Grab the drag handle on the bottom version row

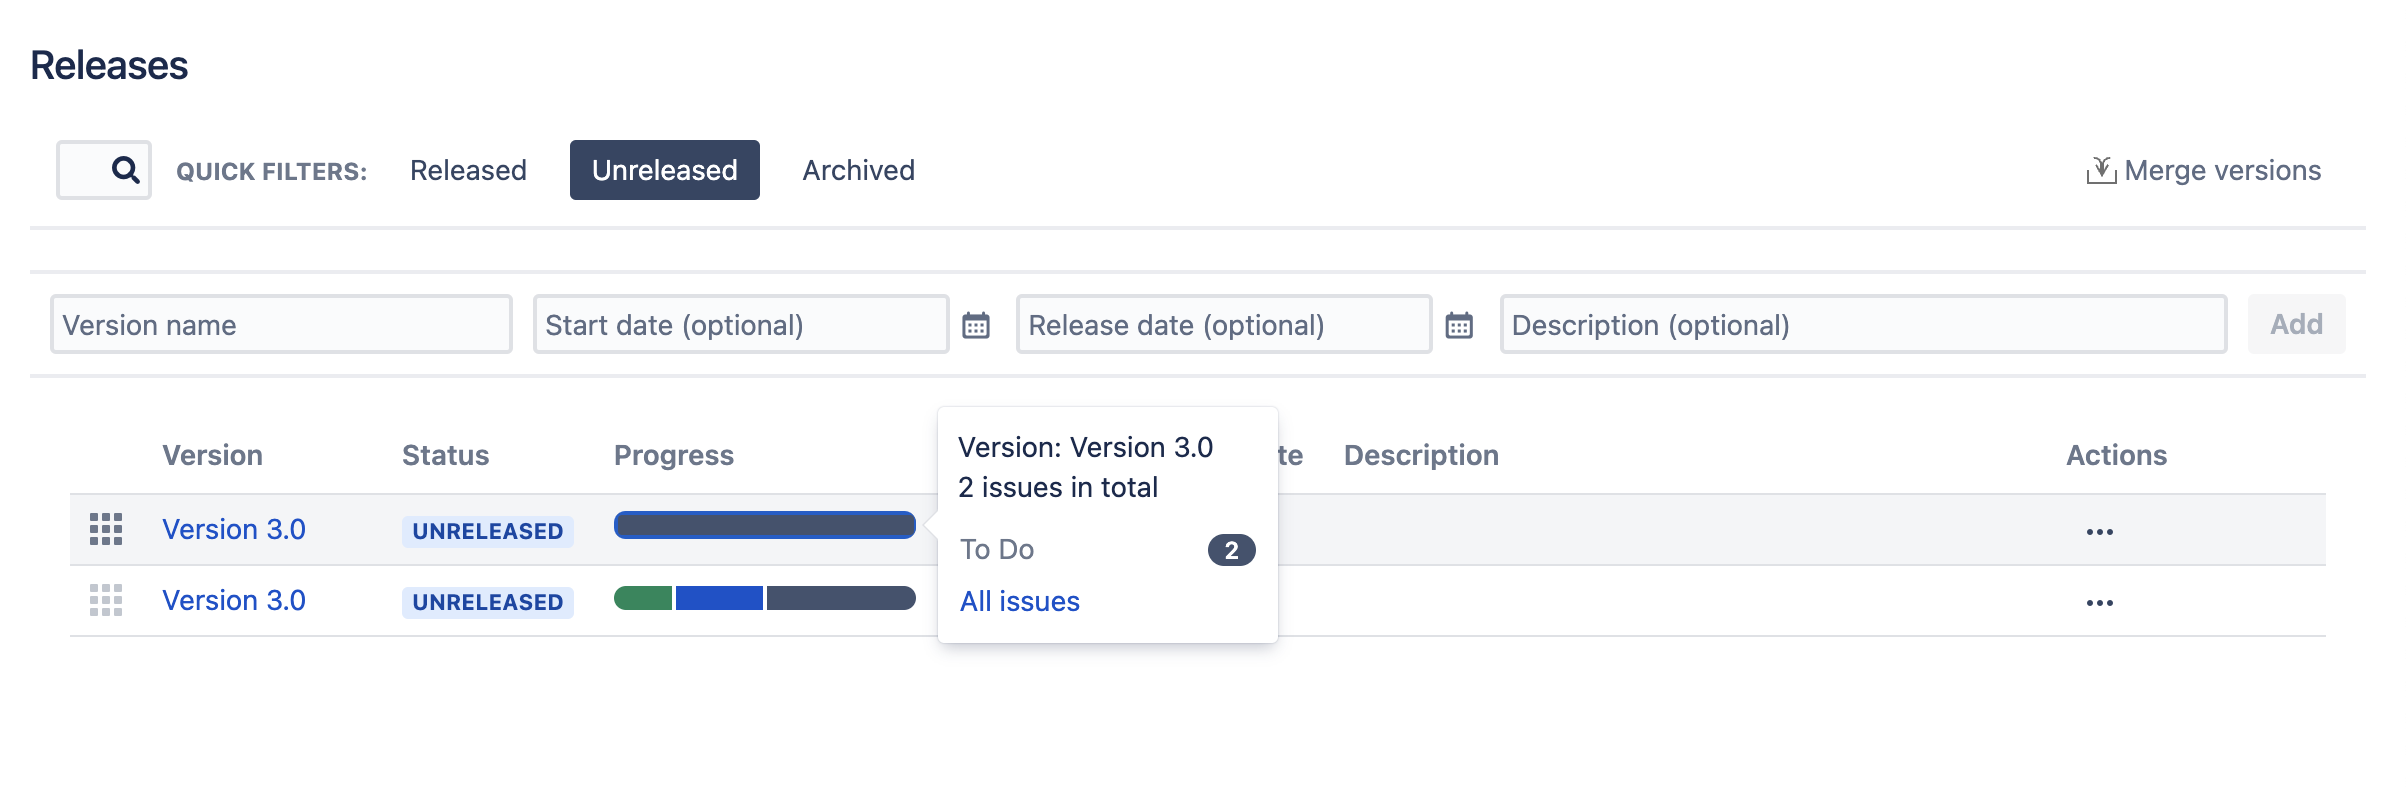pos(106,600)
